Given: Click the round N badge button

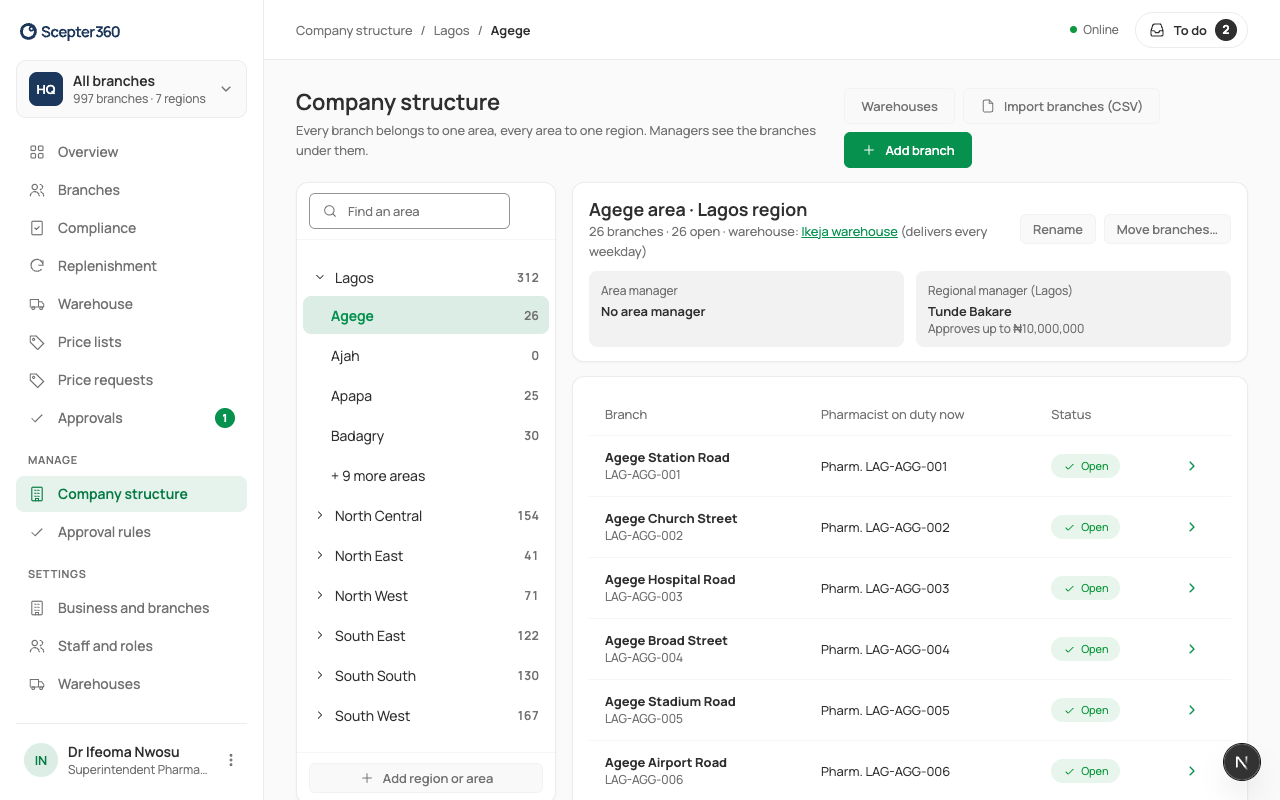Looking at the screenshot, I should [1242, 762].
